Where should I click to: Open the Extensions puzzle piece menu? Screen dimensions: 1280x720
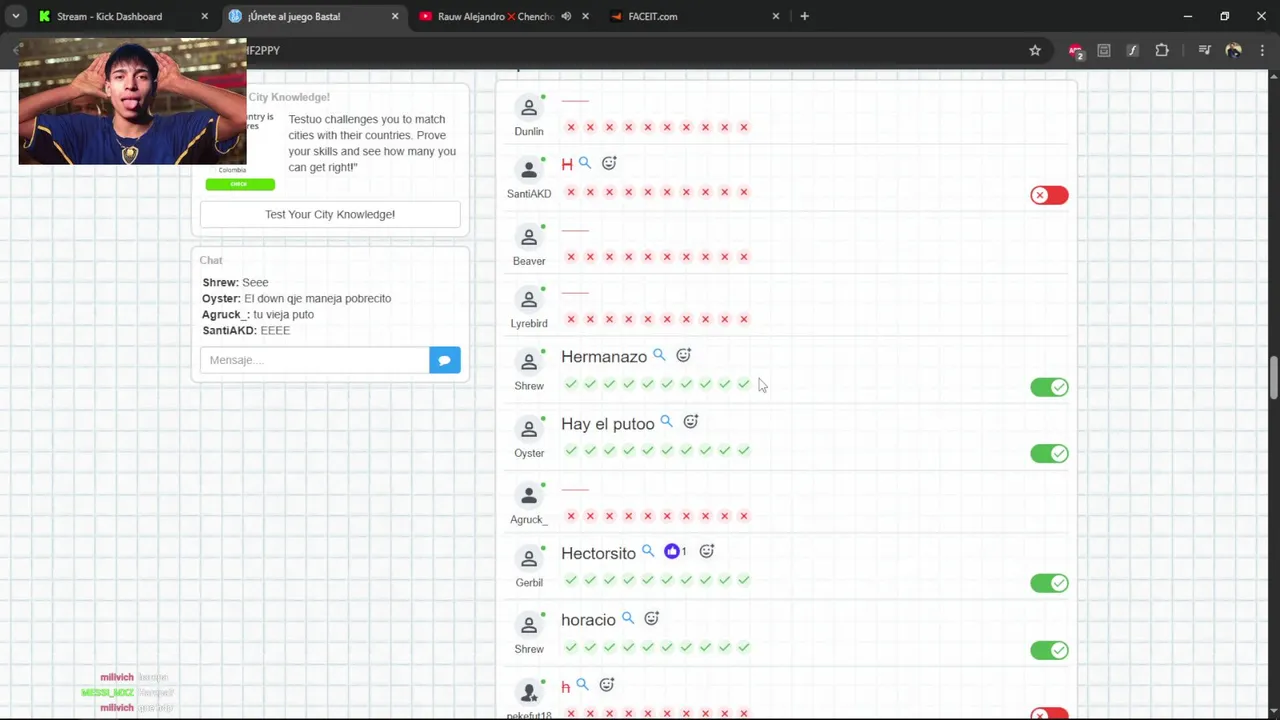[1162, 50]
